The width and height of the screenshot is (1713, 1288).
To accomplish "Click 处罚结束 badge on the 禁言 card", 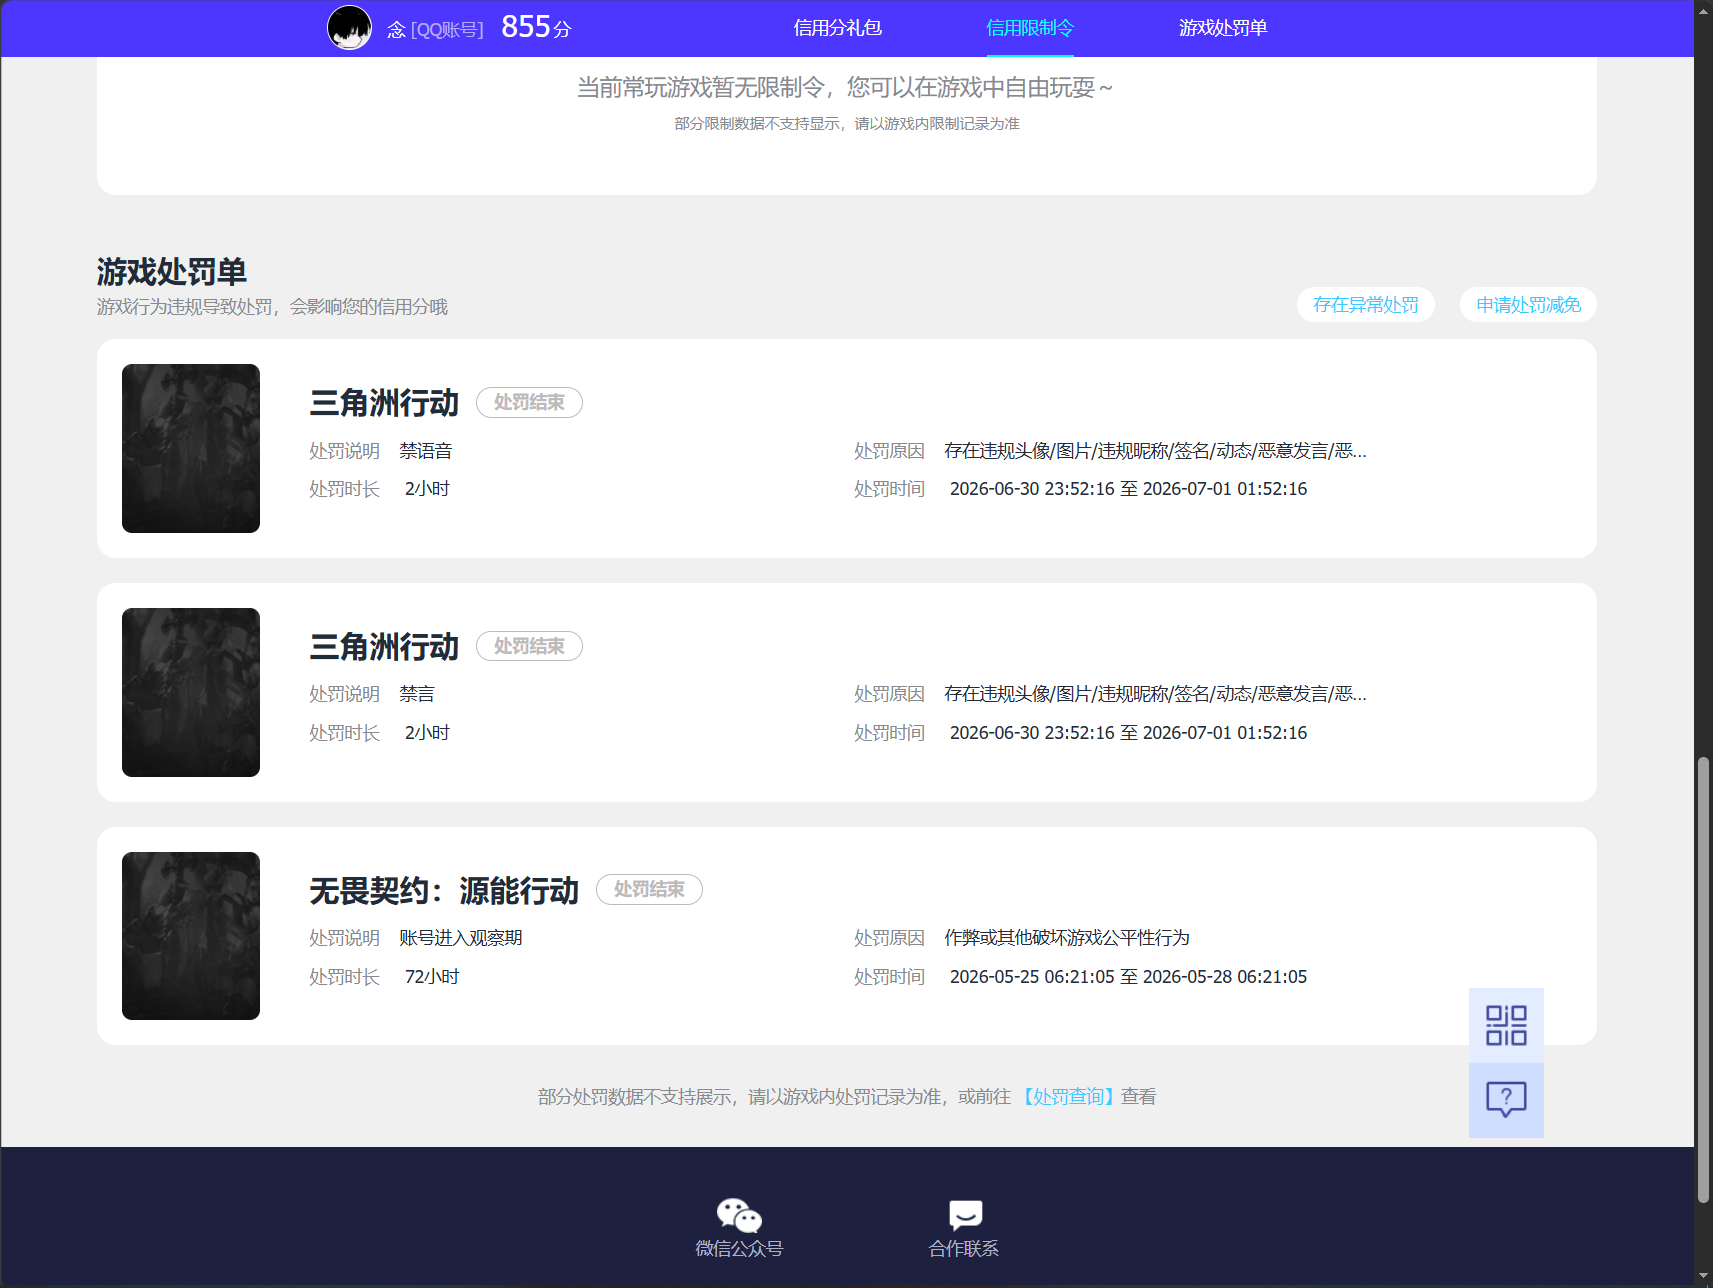I will point(529,646).
